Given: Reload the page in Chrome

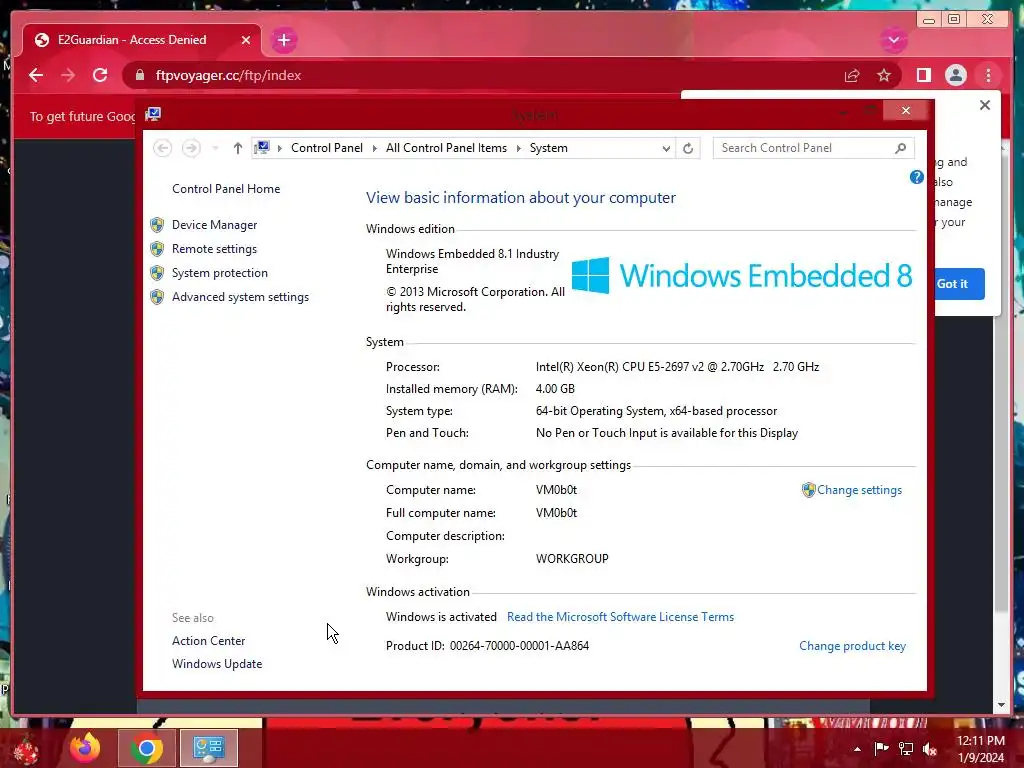Looking at the screenshot, I should [x=100, y=75].
